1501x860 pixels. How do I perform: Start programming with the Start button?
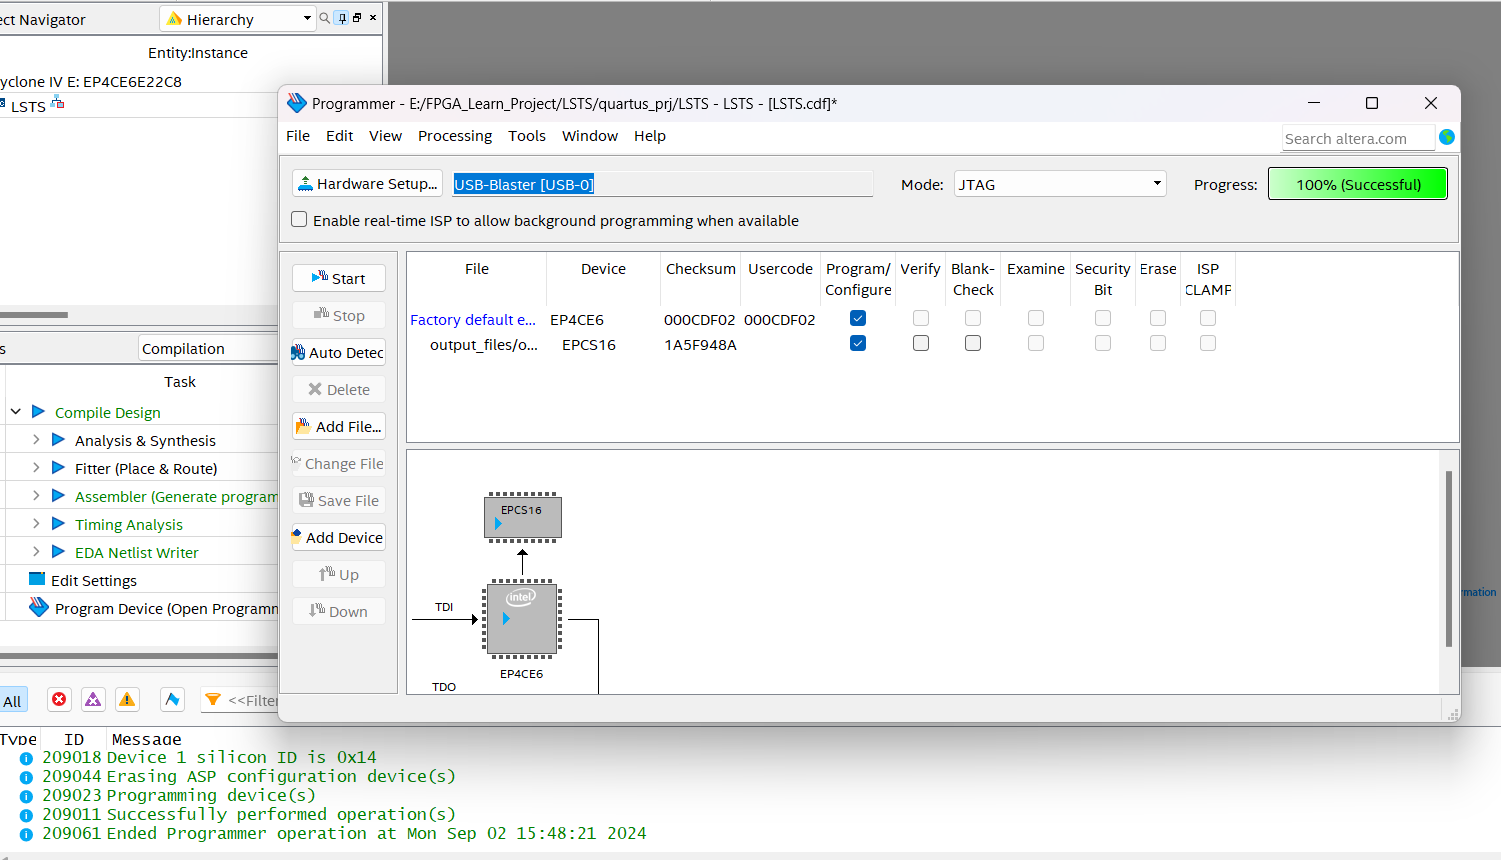pyautogui.click(x=339, y=278)
